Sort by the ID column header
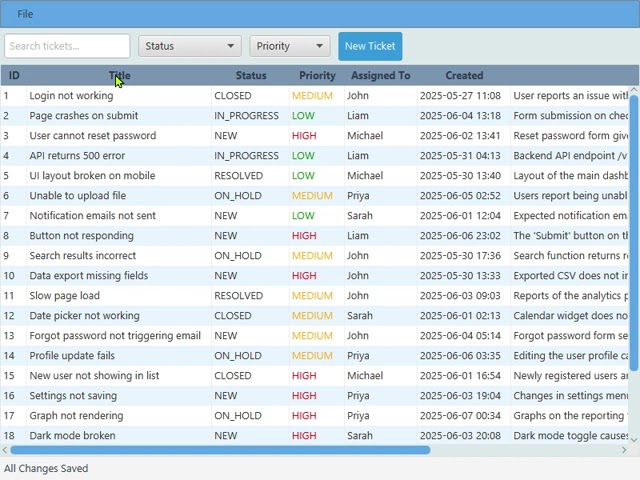 tap(14, 76)
